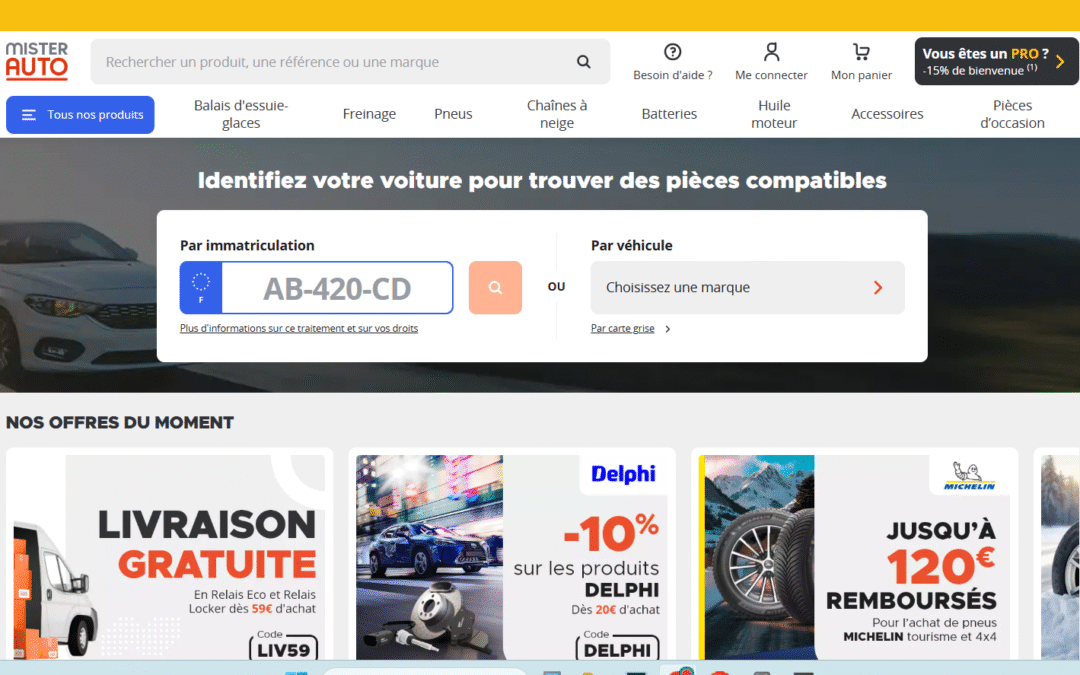Focus the AB-420-CD license plate field
The width and height of the screenshot is (1080, 675).
coord(337,288)
